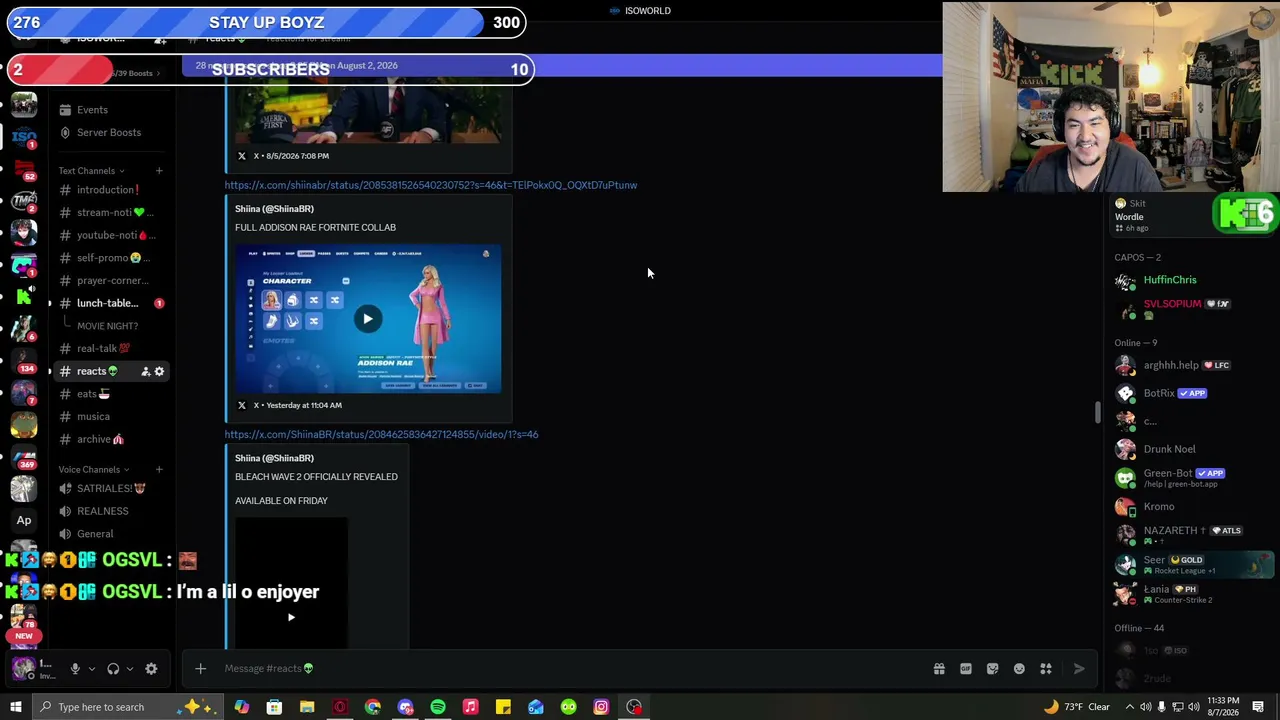The width and height of the screenshot is (1280, 720).
Task: Open the MOVIE NIGHT? thread
Action: click(x=108, y=326)
